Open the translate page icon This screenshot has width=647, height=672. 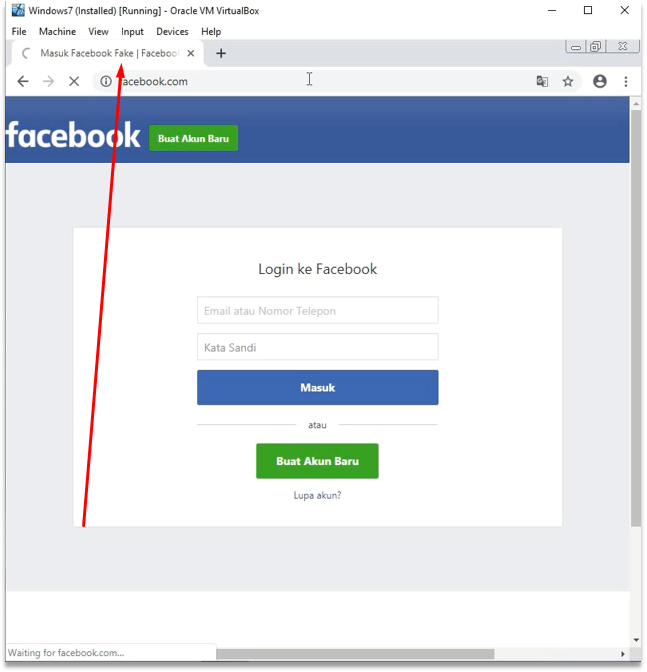click(x=542, y=81)
